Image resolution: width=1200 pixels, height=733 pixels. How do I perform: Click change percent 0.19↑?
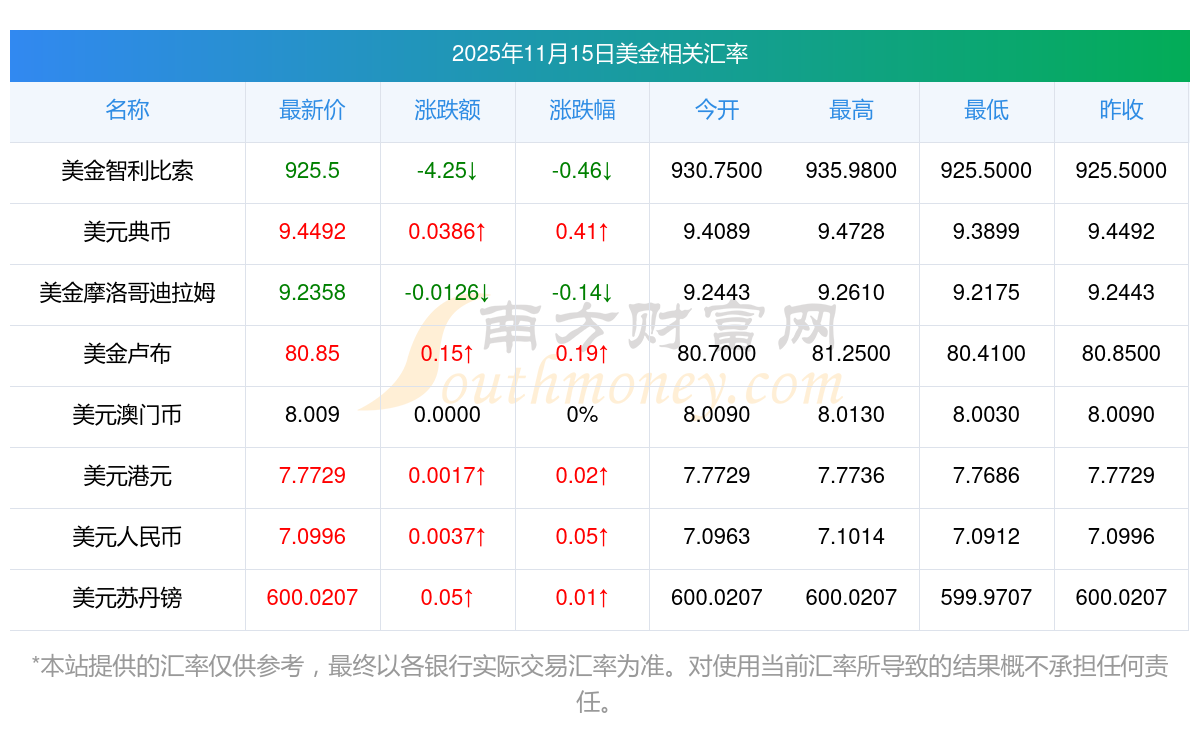[x=582, y=354]
